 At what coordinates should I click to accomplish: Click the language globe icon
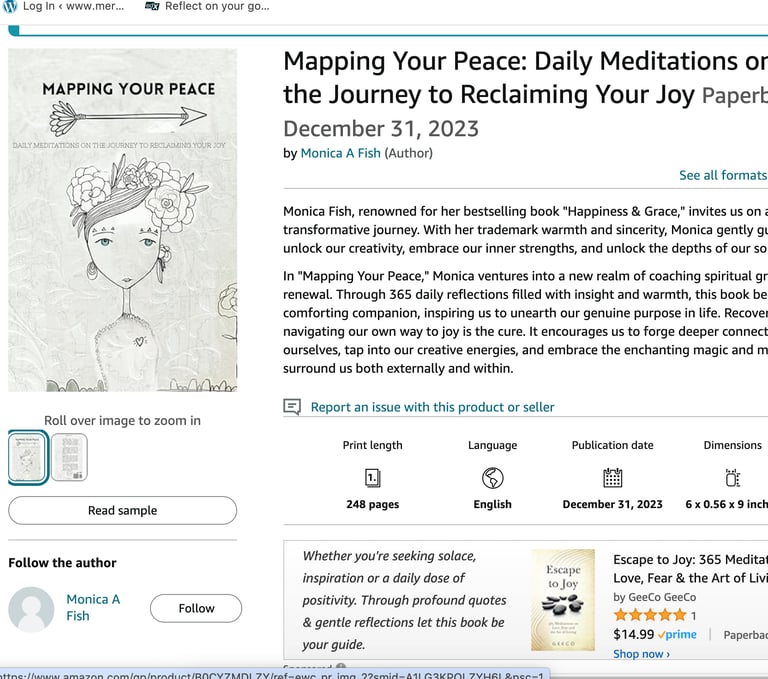pos(492,478)
